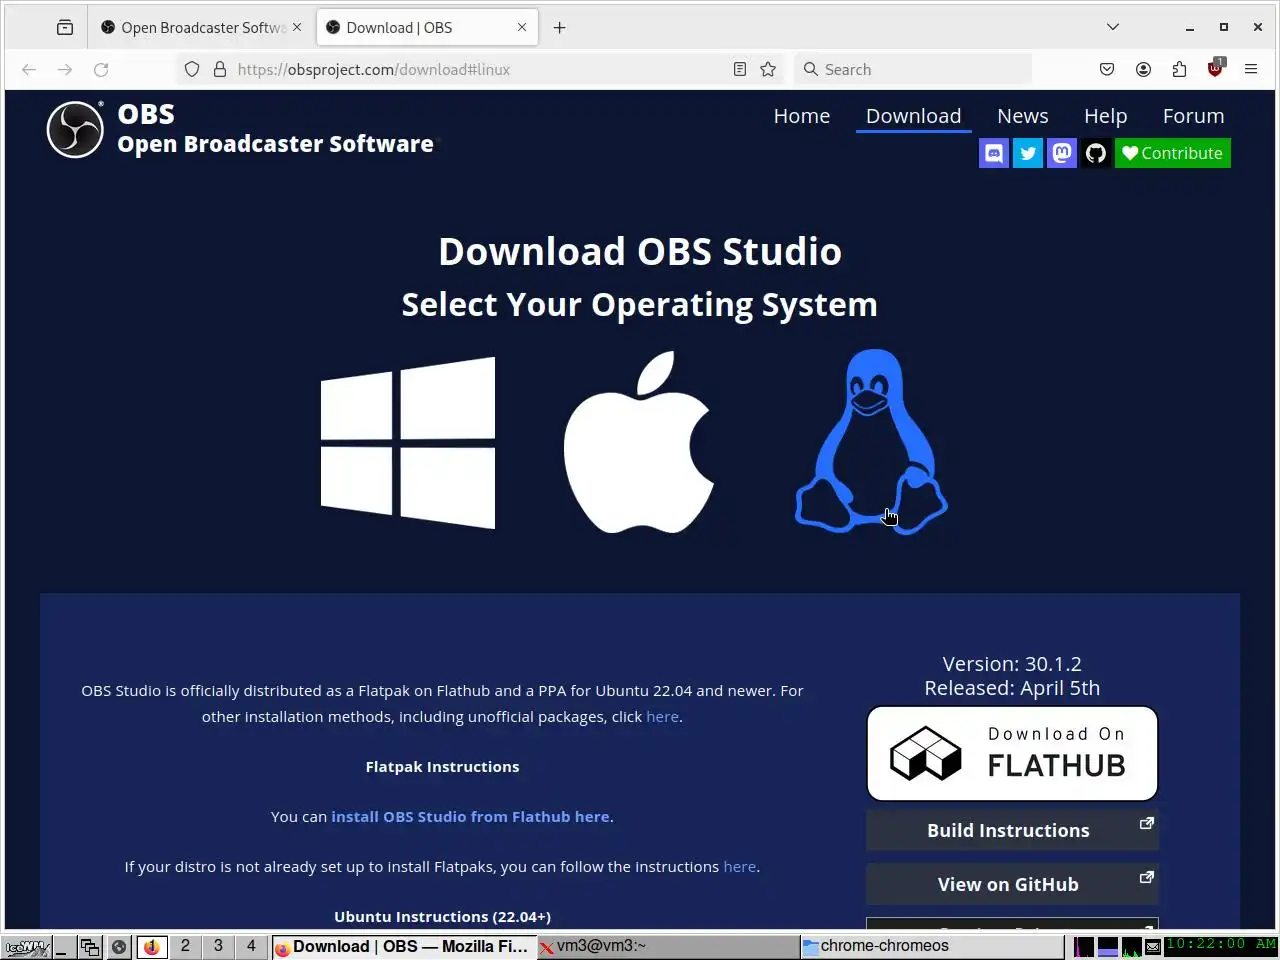Open a new browser tab with plus button
1280x960 pixels.
click(x=560, y=27)
